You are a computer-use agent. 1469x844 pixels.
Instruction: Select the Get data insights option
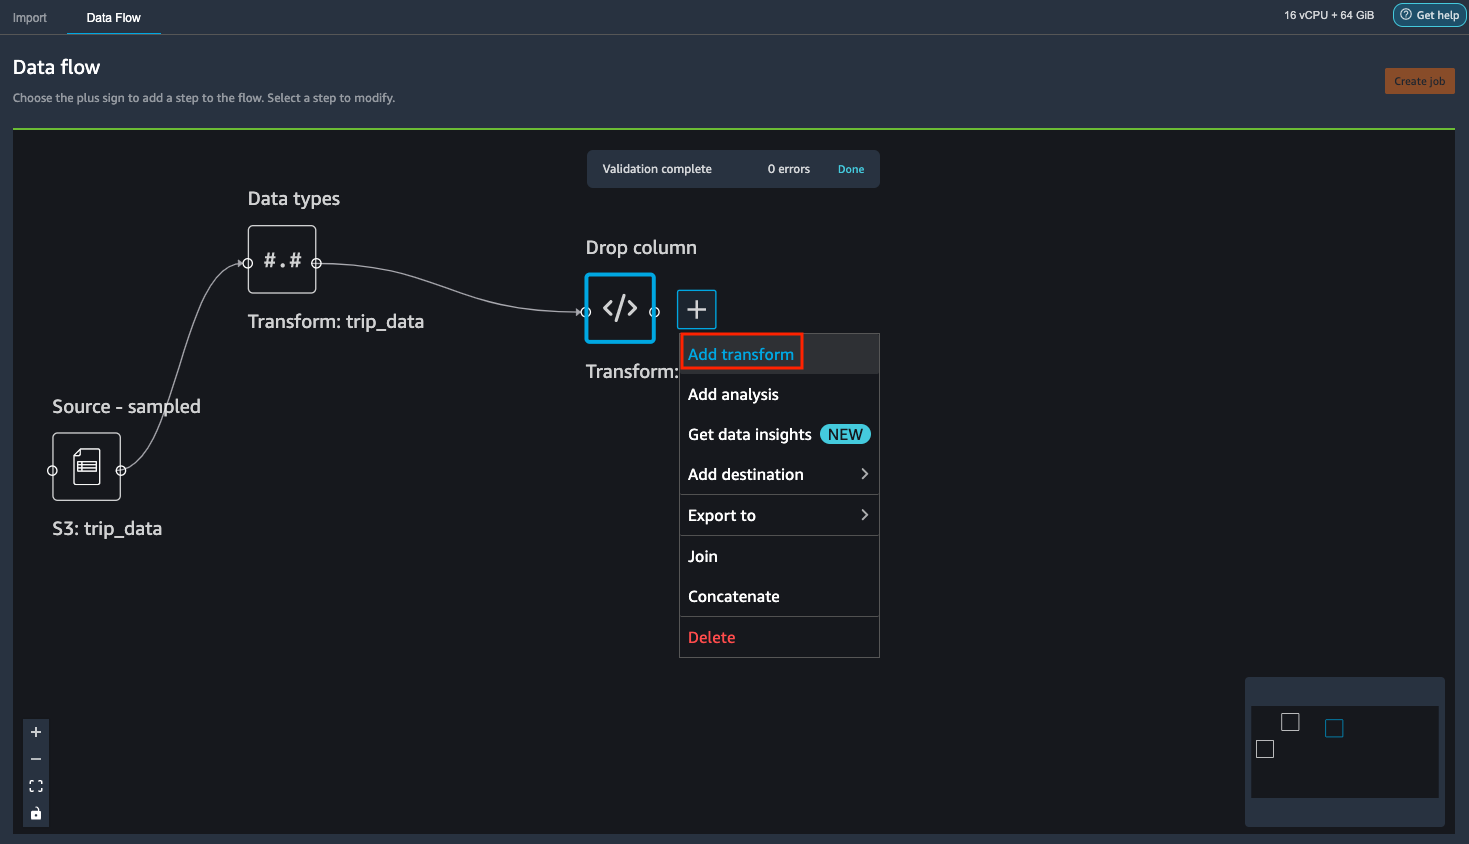749,434
